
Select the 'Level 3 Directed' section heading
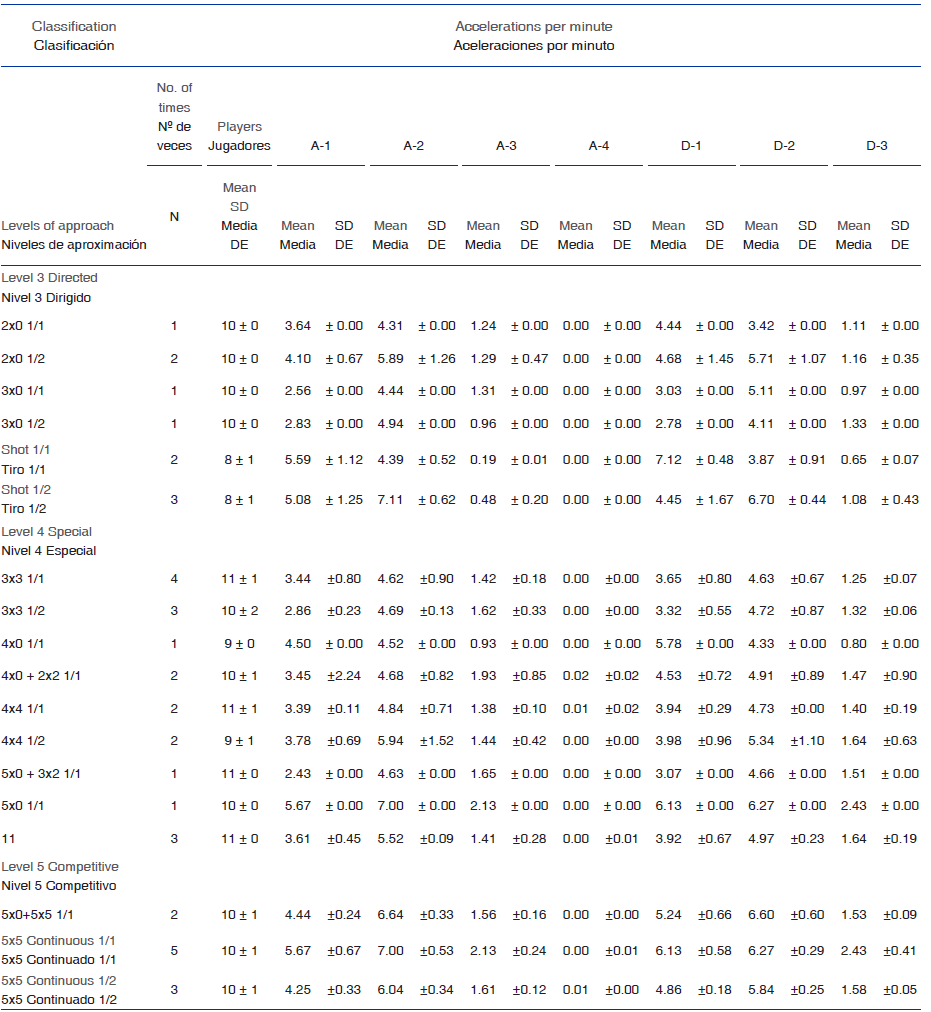click(x=50, y=278)
